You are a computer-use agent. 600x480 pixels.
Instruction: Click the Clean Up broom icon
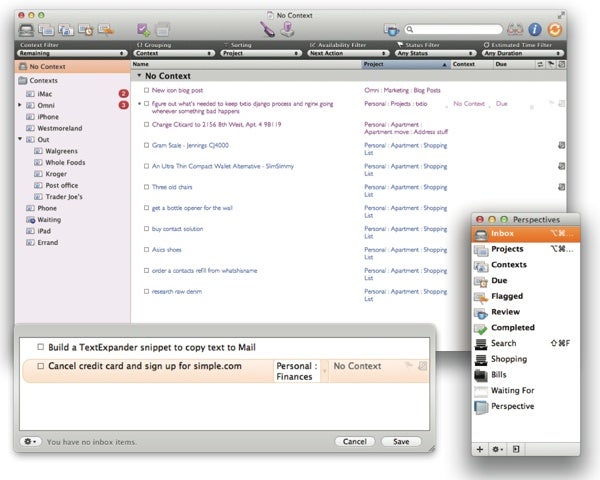pyautogui.click(x=267, y=29)
